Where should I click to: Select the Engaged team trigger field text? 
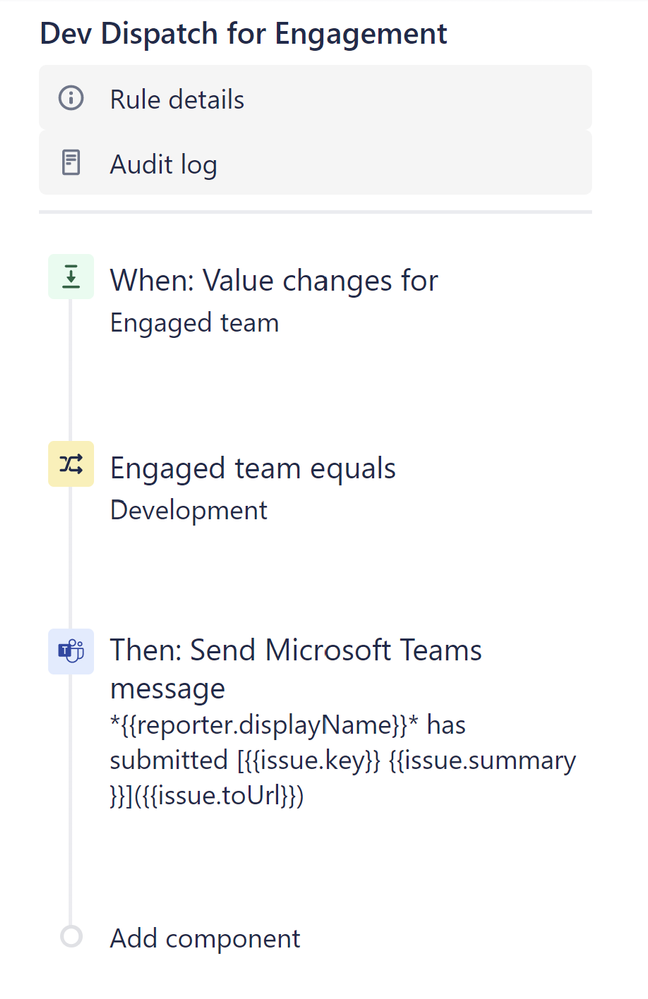click(x=193, y=322)
